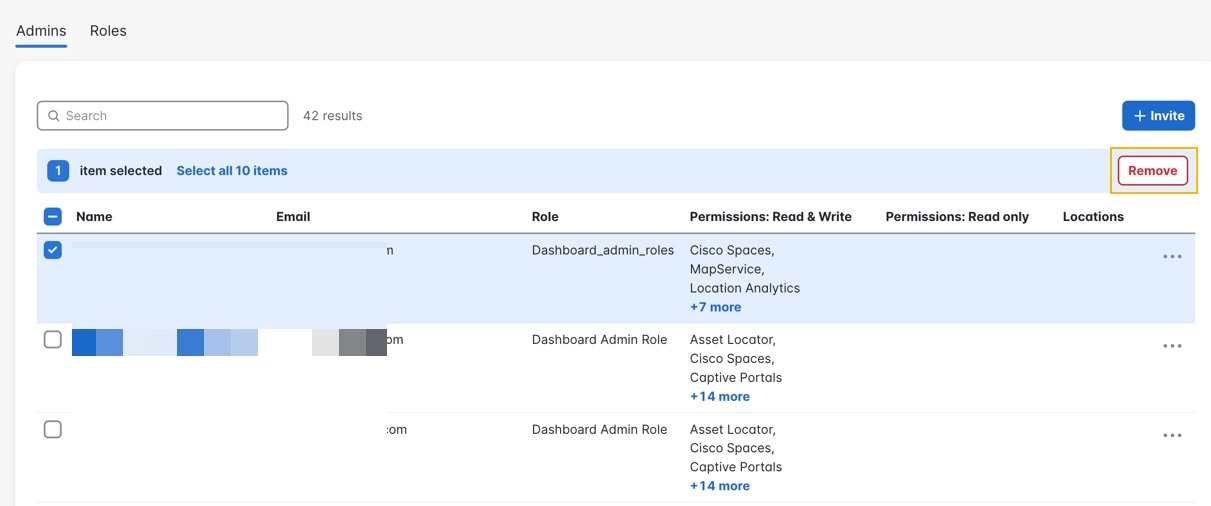
Task: Switch to the Roles tab
Action: point(108,31)
